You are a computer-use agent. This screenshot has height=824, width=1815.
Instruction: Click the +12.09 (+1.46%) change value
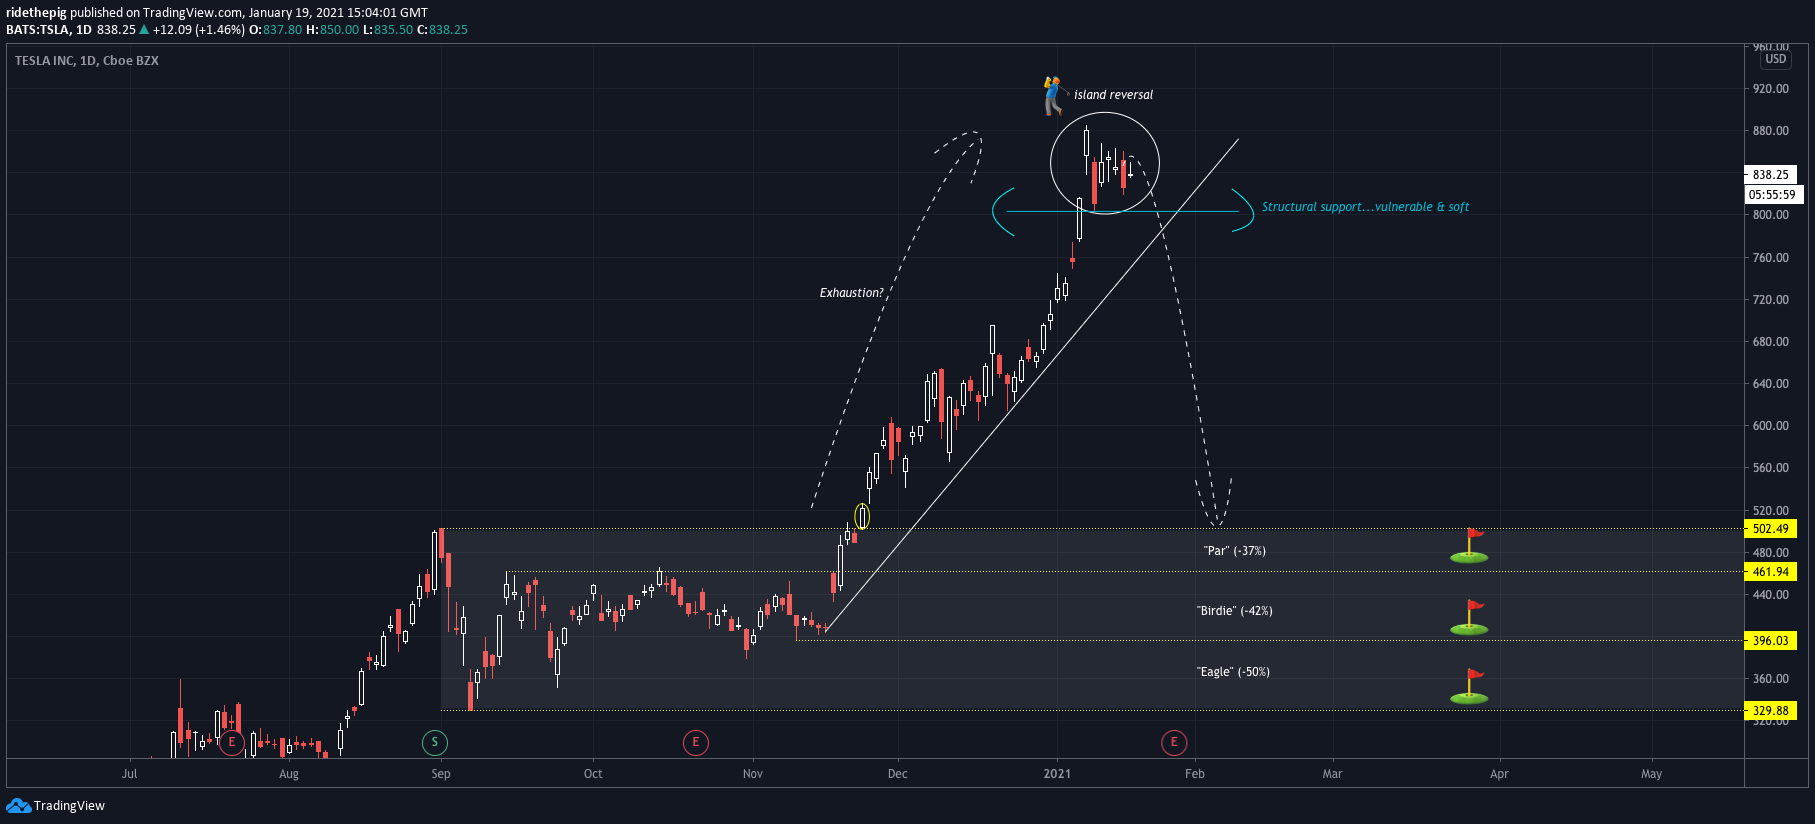pos(198,30)
